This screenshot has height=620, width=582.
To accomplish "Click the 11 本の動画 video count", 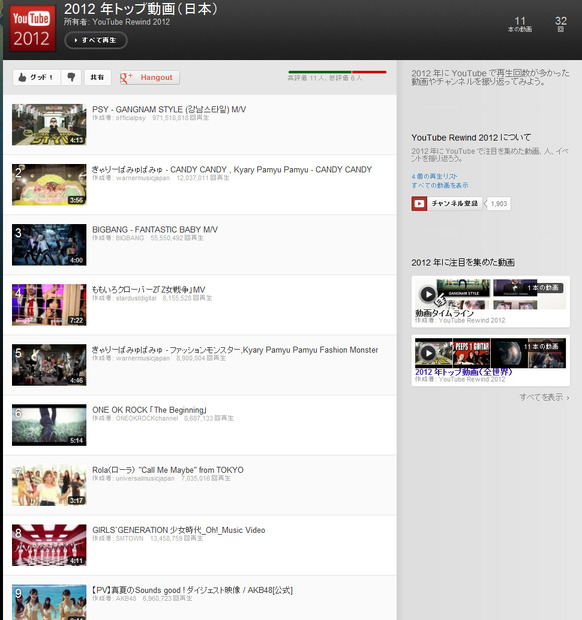I will coord(520,24).
